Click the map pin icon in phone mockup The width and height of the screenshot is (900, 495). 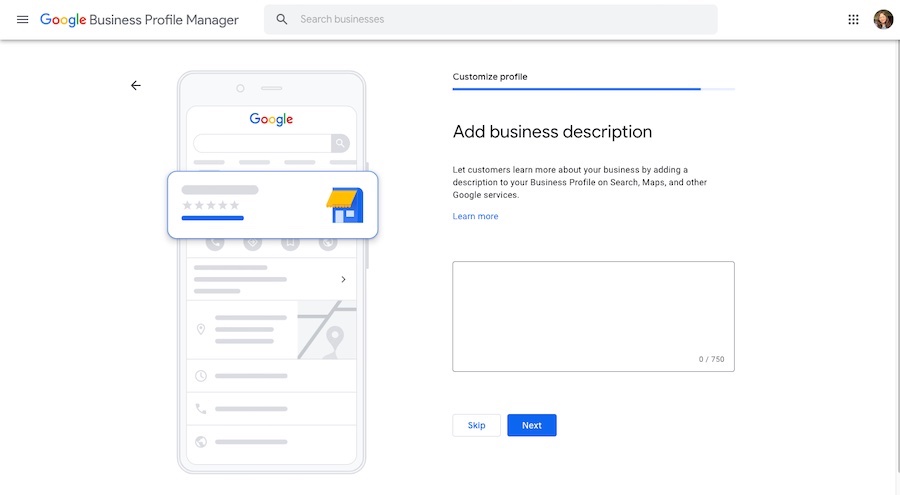[x=201, y=329]
